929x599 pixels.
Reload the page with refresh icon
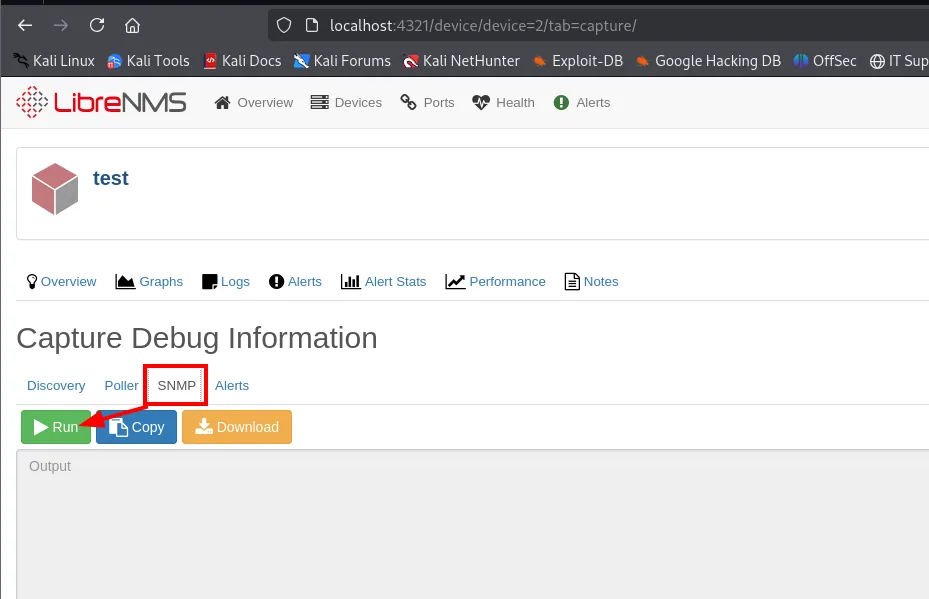pos(97,25)
